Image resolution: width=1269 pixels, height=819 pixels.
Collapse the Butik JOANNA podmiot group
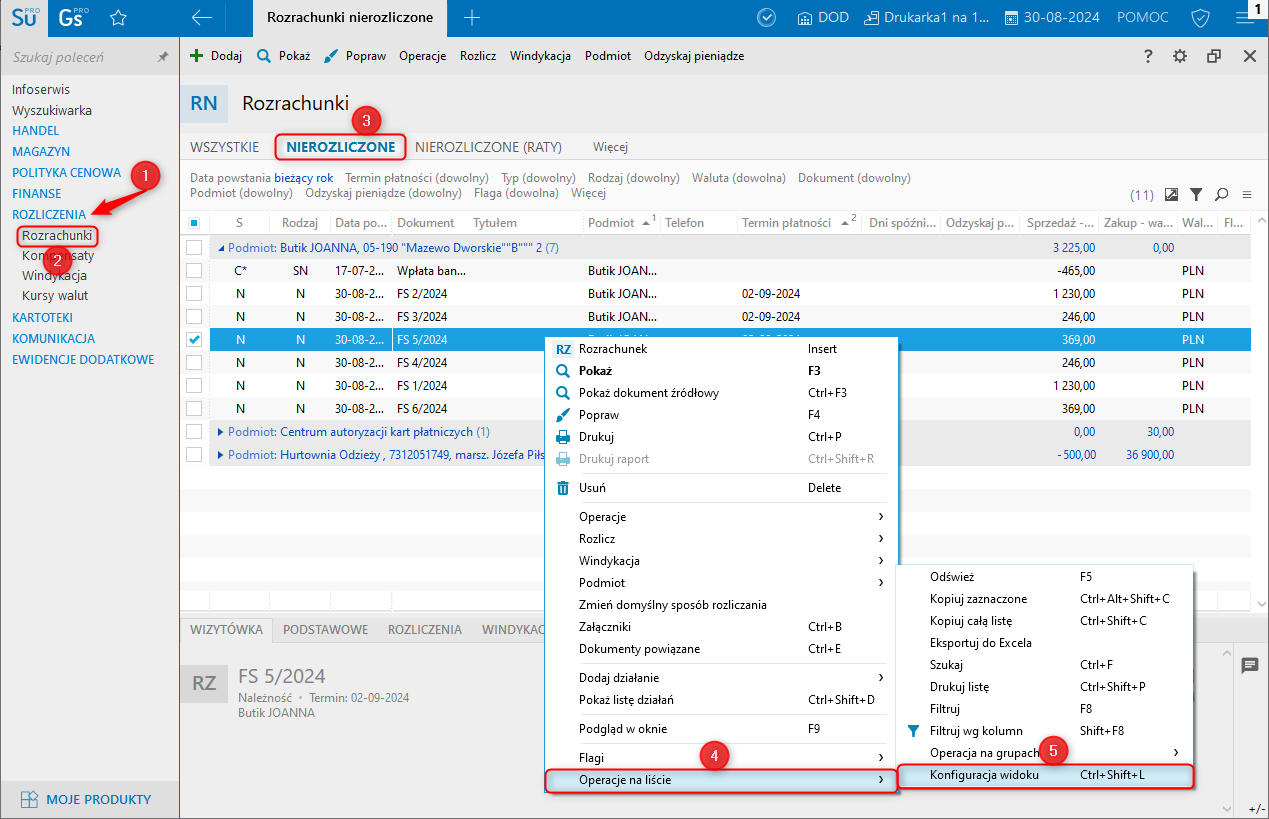(x=221, y=247)
